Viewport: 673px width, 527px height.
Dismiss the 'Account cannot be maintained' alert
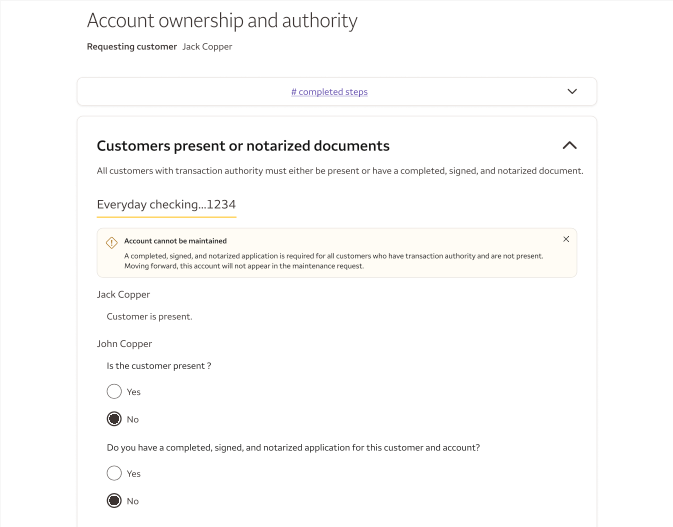566,240
